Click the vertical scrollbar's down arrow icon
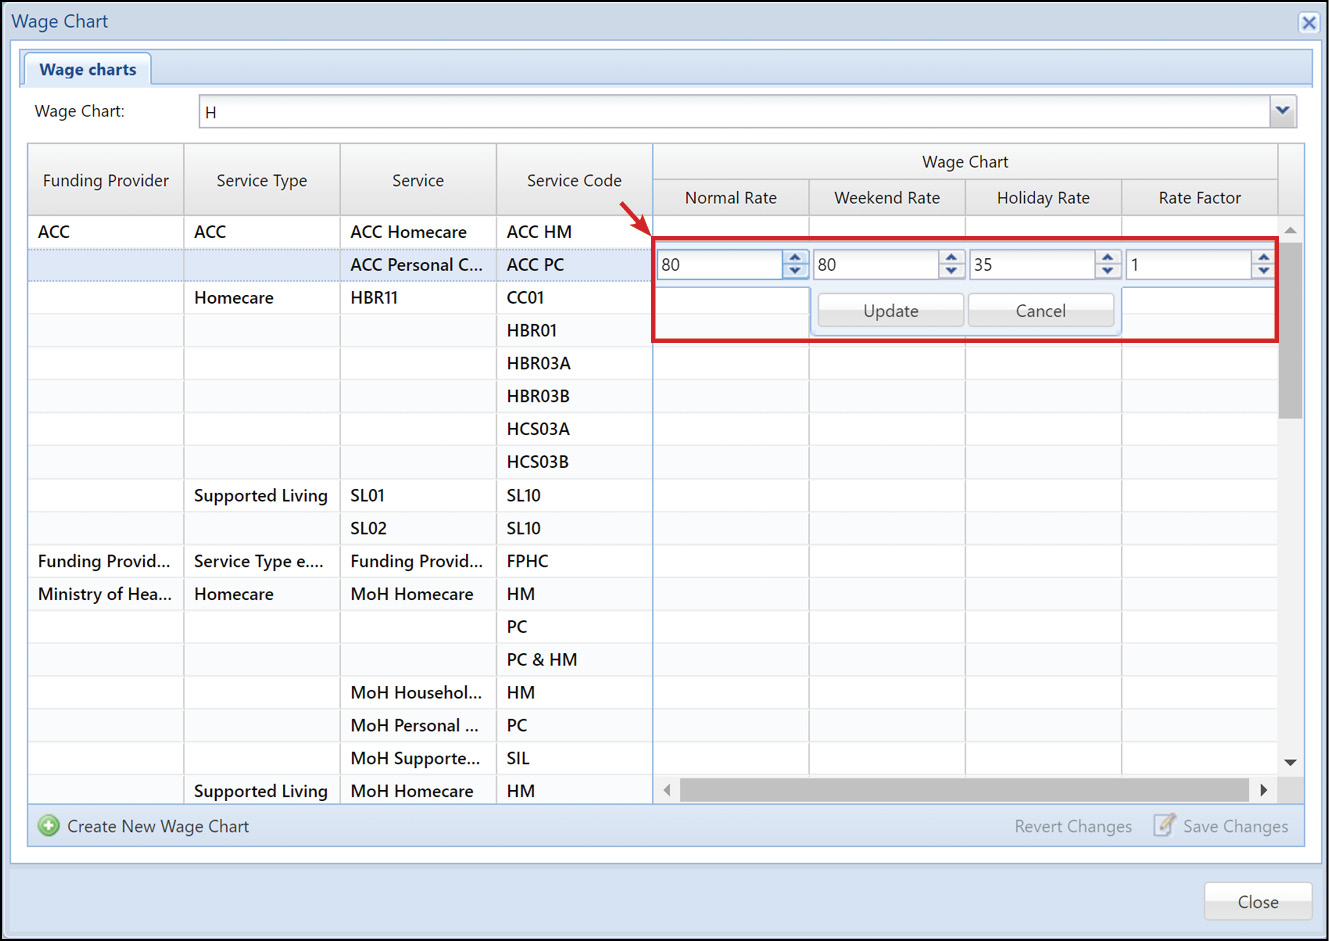The height and width of the screenshot is (941, 1329). 1290,761
